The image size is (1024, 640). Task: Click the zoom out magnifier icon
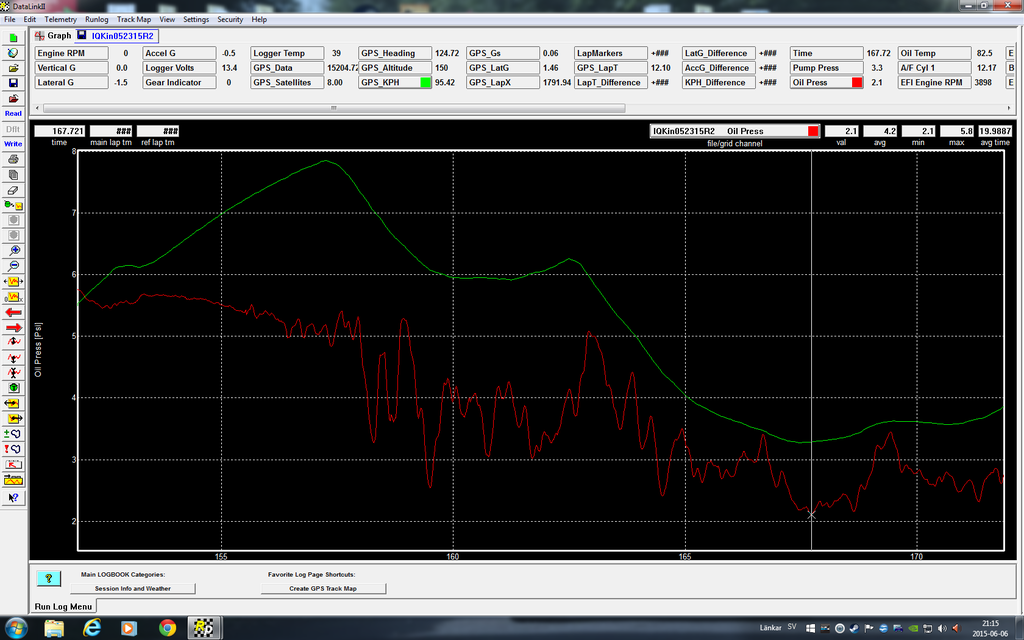pyautogui.click(x=14, y=266)
